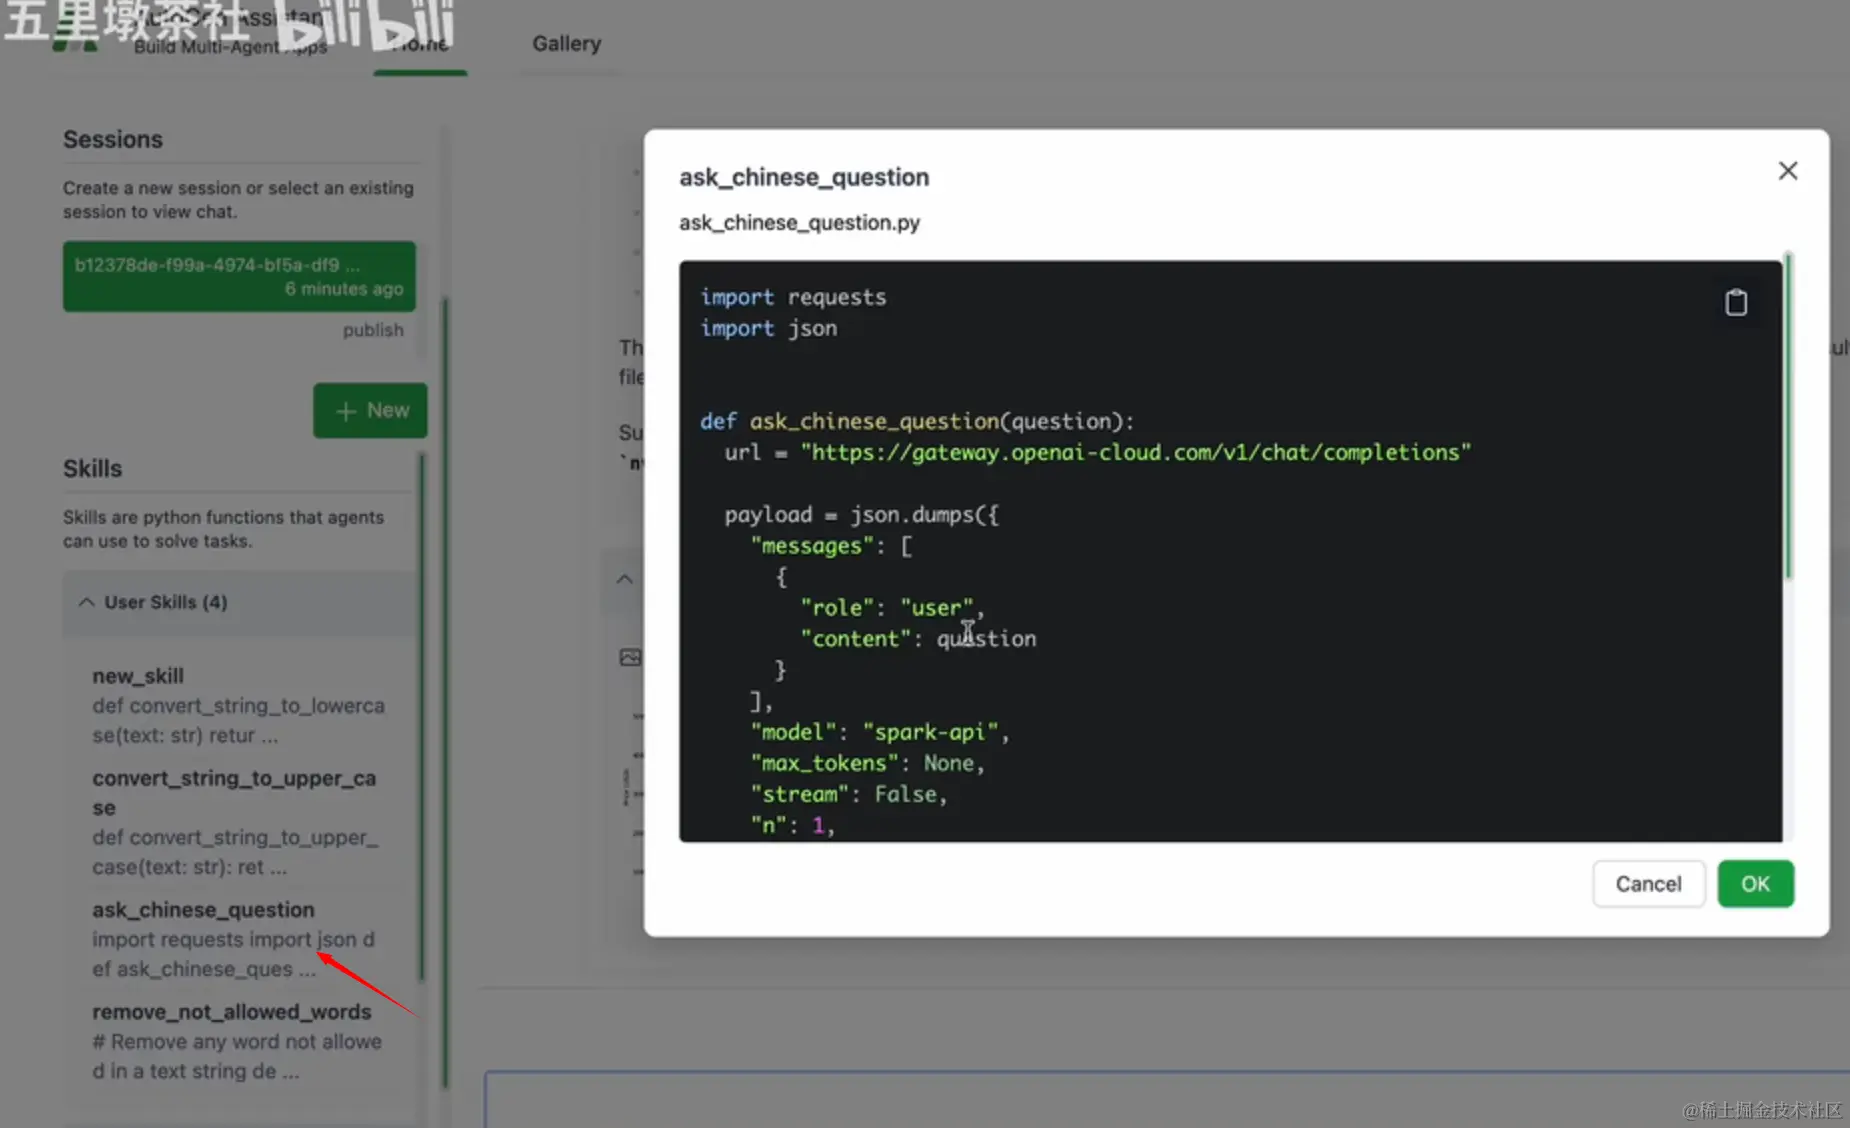Confirm the skill with the OK button
The width and height of the screenshot is (1850, 1128).
point(1755,884)
